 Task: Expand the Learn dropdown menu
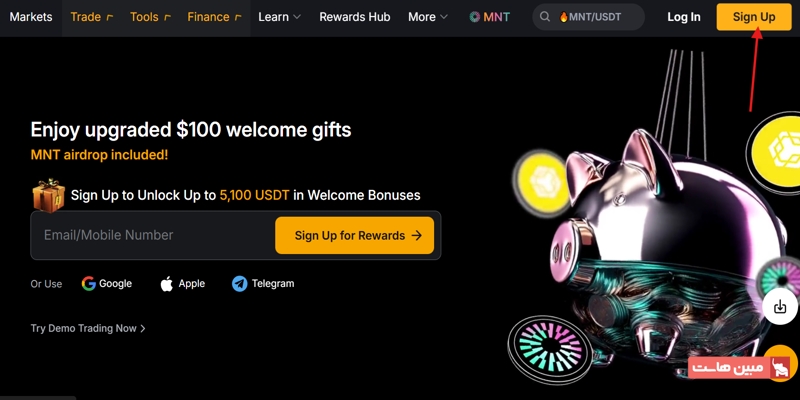pos(279,17)
